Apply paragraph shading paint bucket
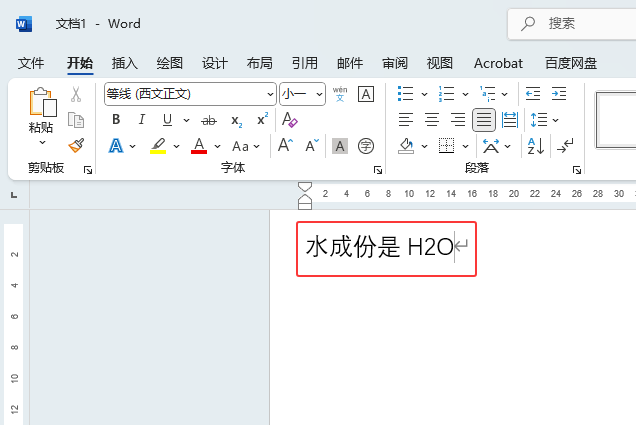 pos(406,146)
